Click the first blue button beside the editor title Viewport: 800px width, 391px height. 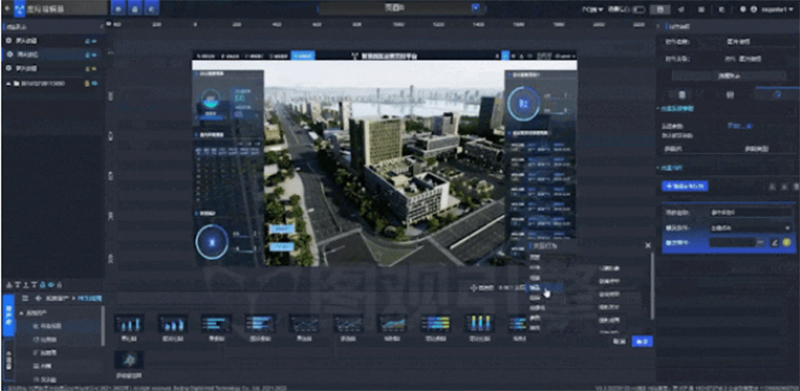tap(119, 9)
